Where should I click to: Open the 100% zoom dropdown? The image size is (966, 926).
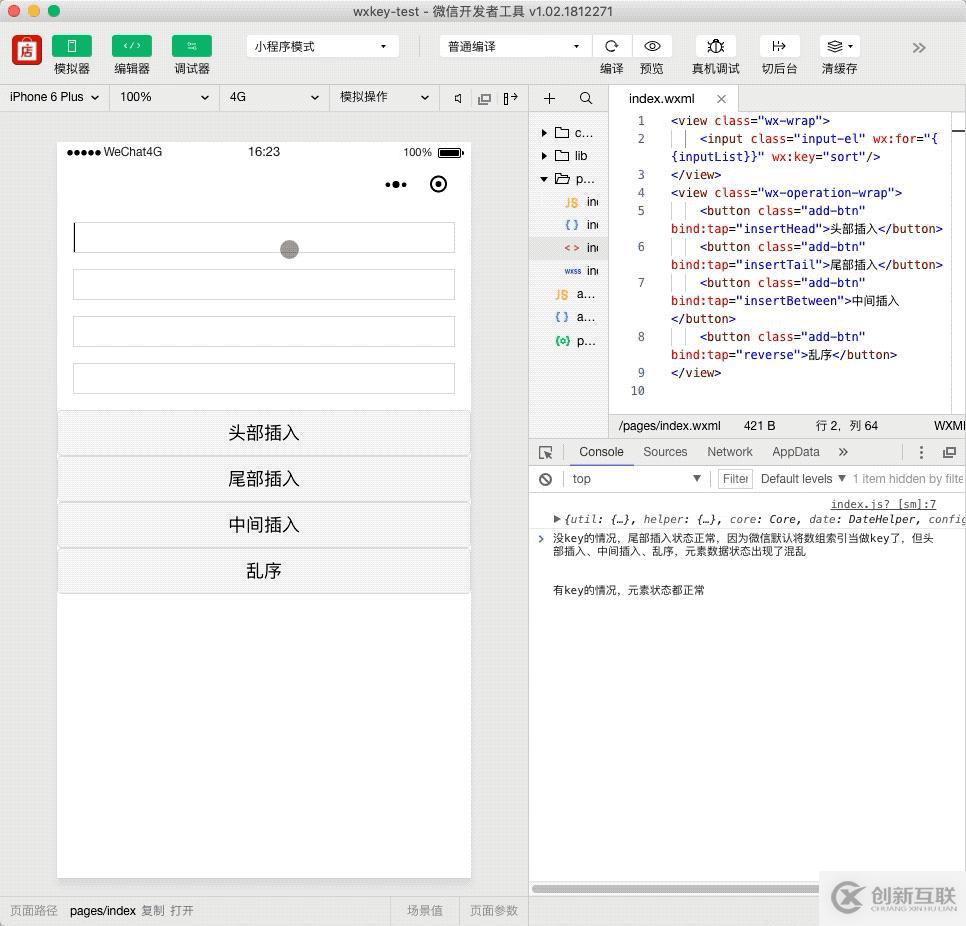[164, 97]
